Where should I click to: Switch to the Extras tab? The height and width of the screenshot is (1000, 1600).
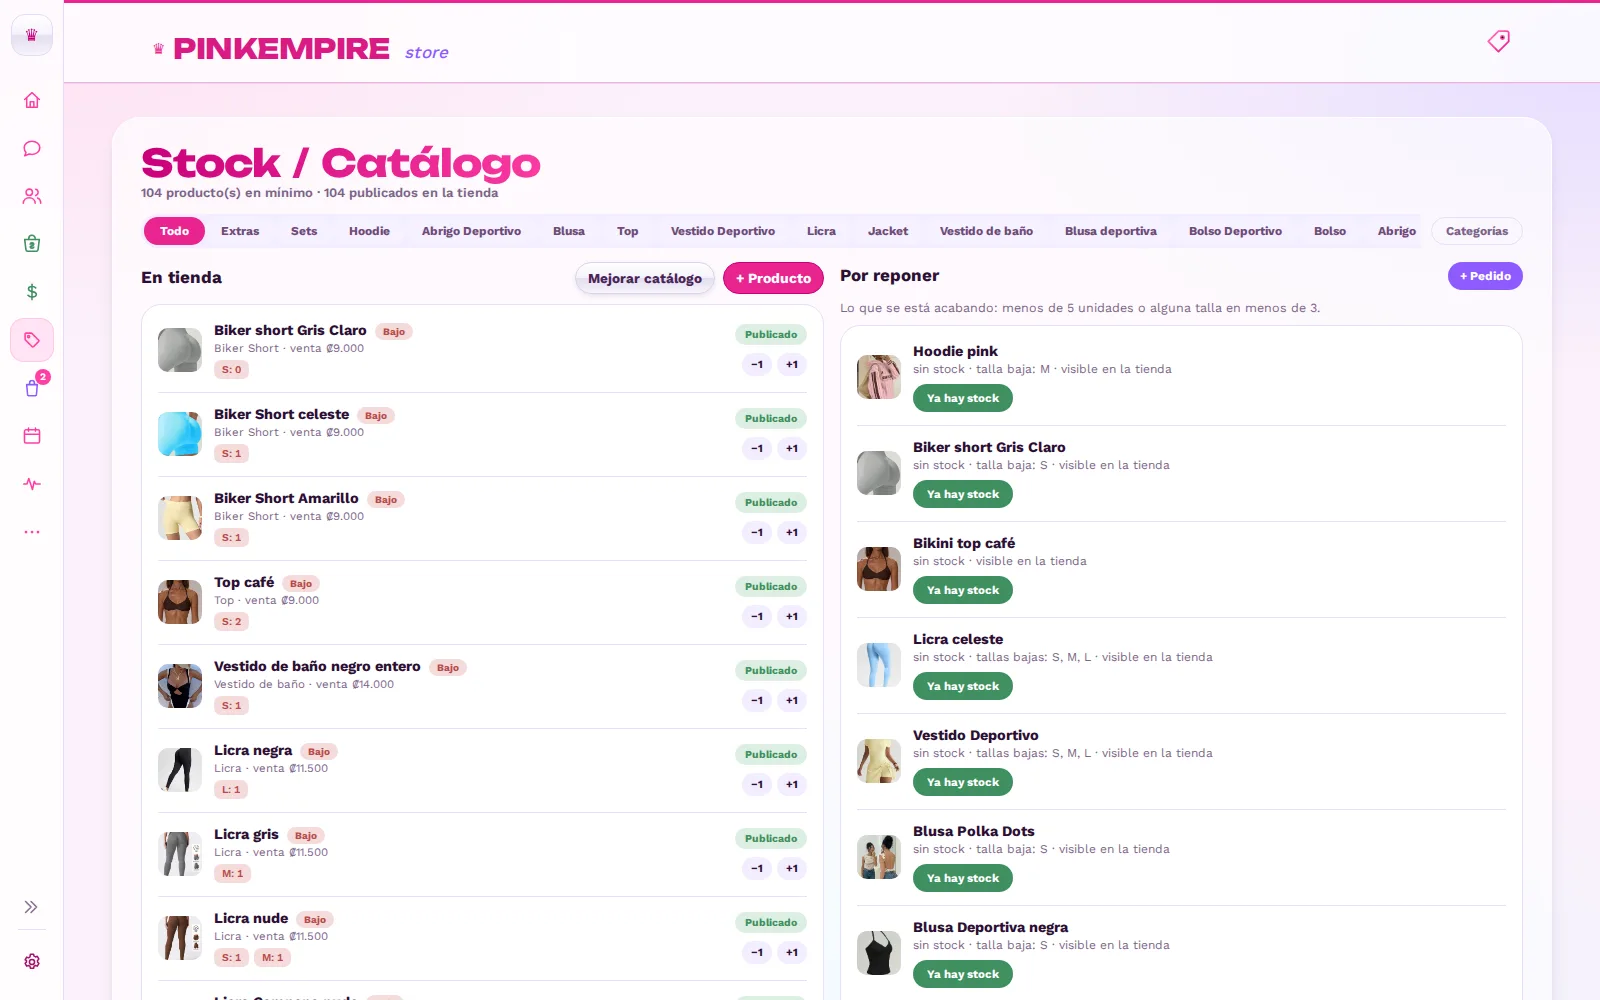[x=240, y=231]
